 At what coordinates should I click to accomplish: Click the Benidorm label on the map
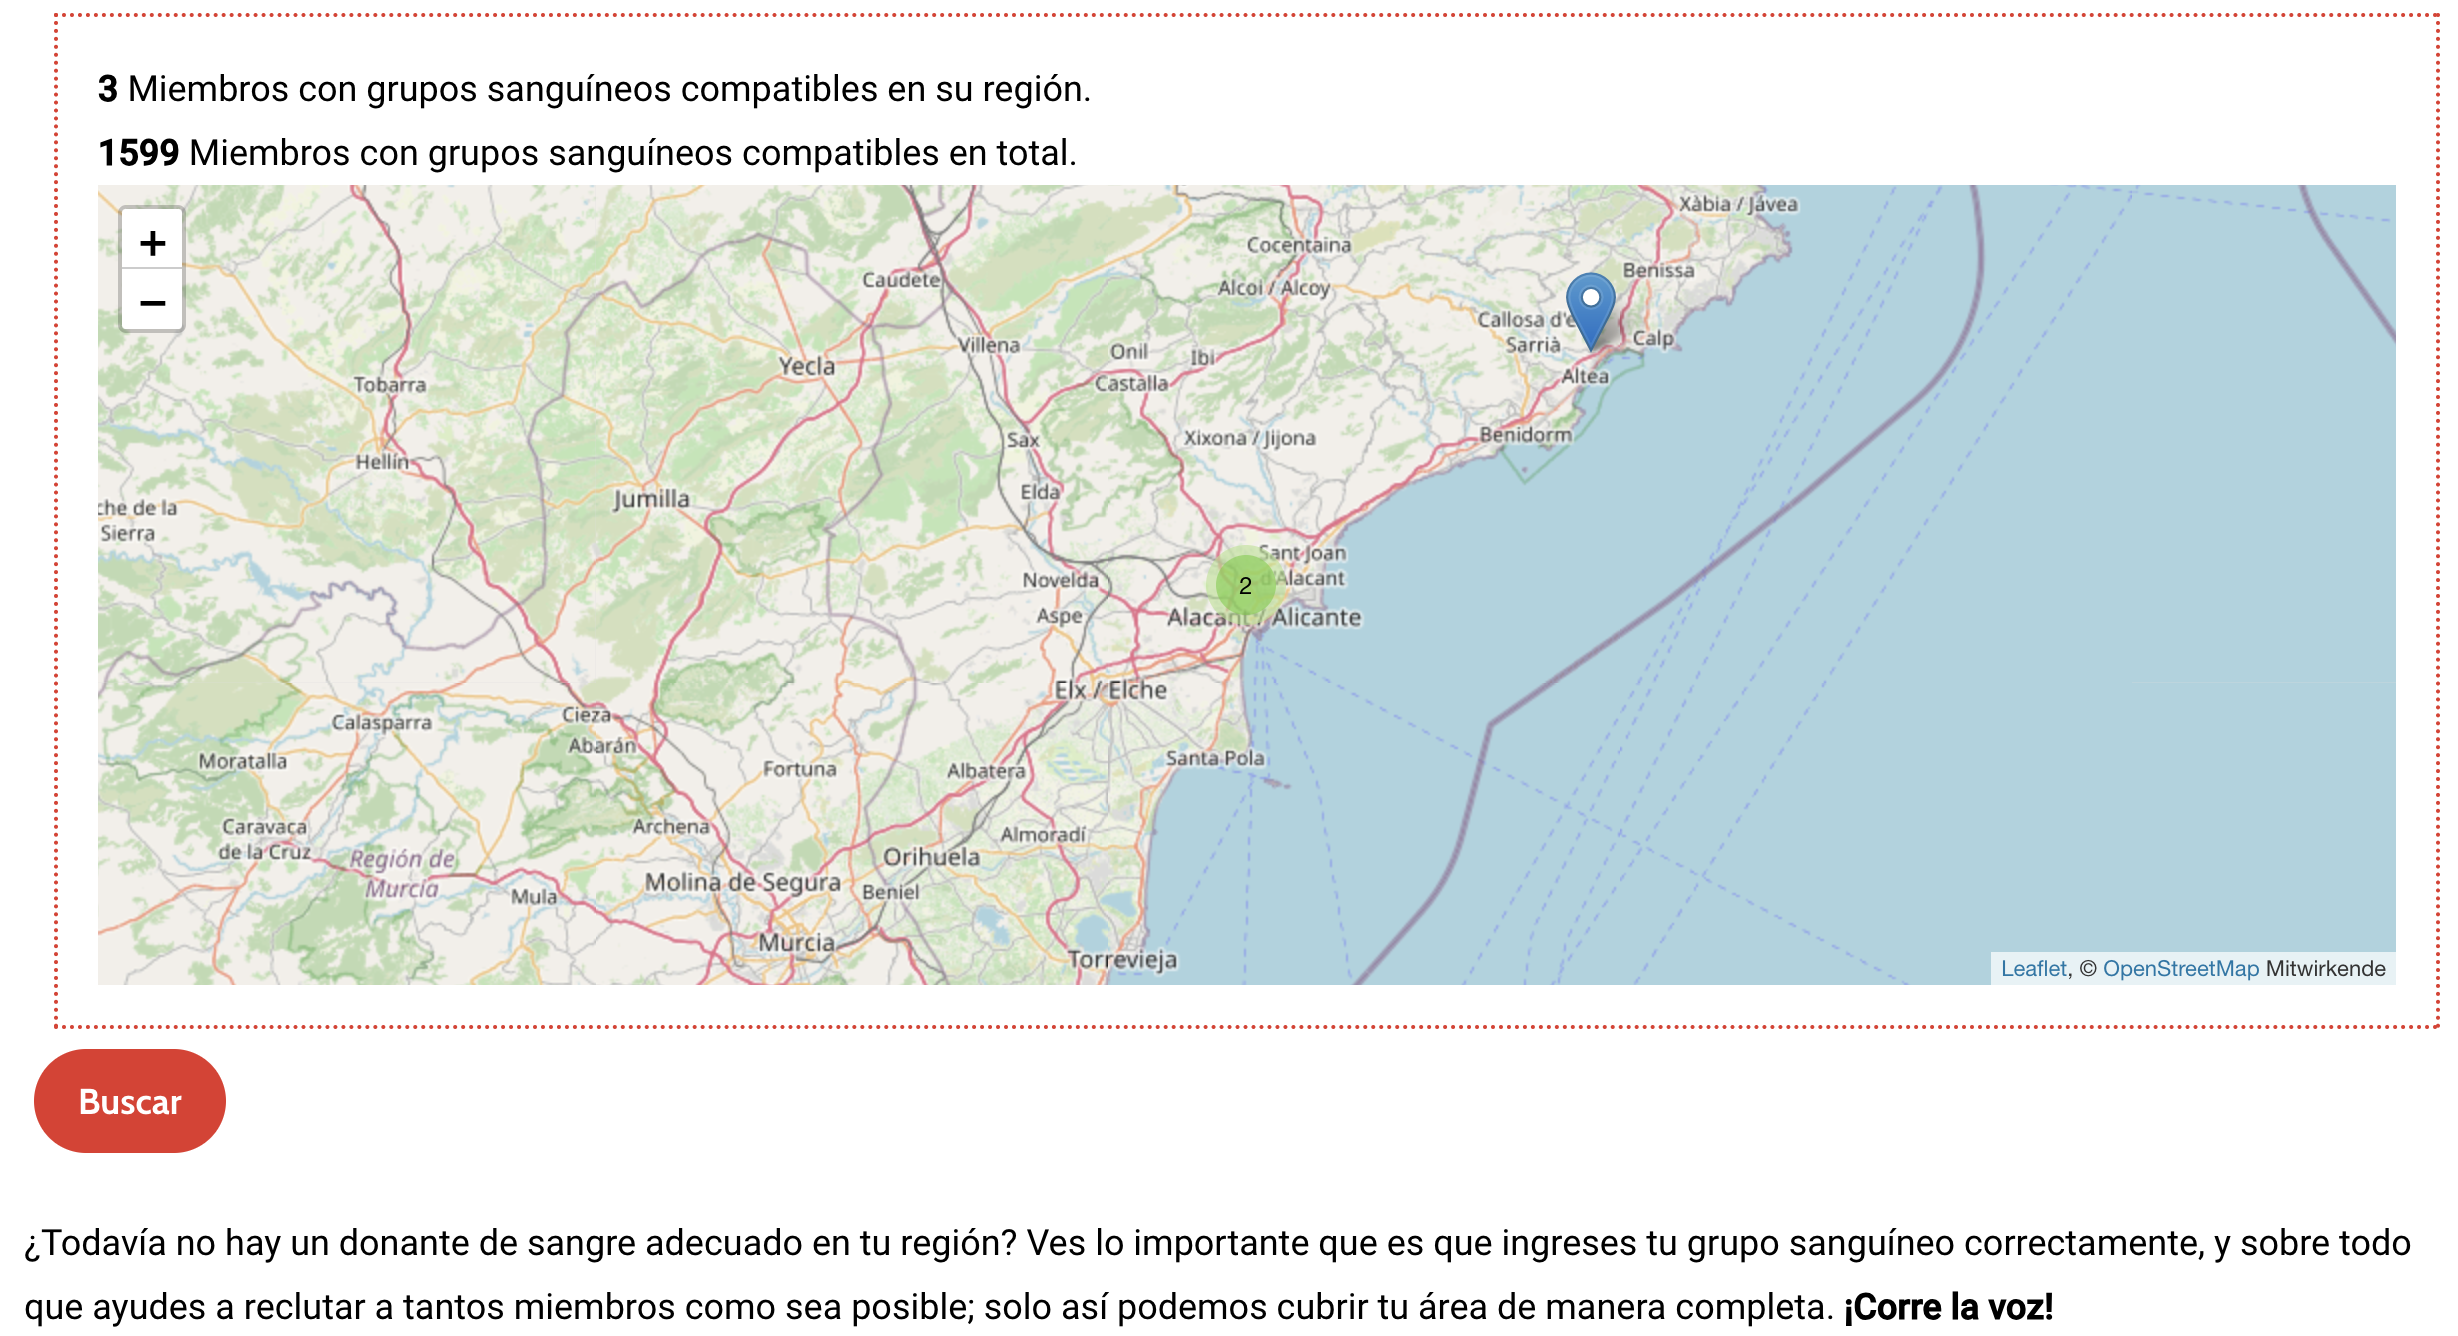click(1525, 435)
